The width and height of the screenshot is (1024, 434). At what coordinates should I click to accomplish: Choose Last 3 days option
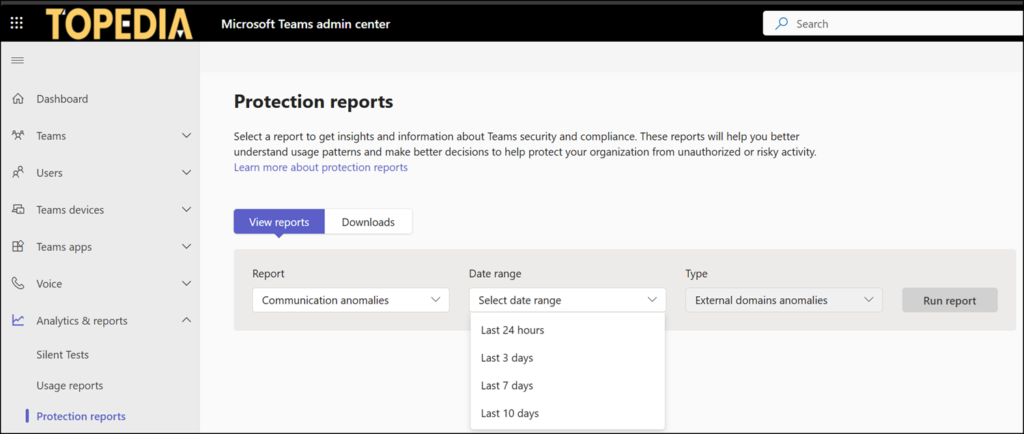568,358
